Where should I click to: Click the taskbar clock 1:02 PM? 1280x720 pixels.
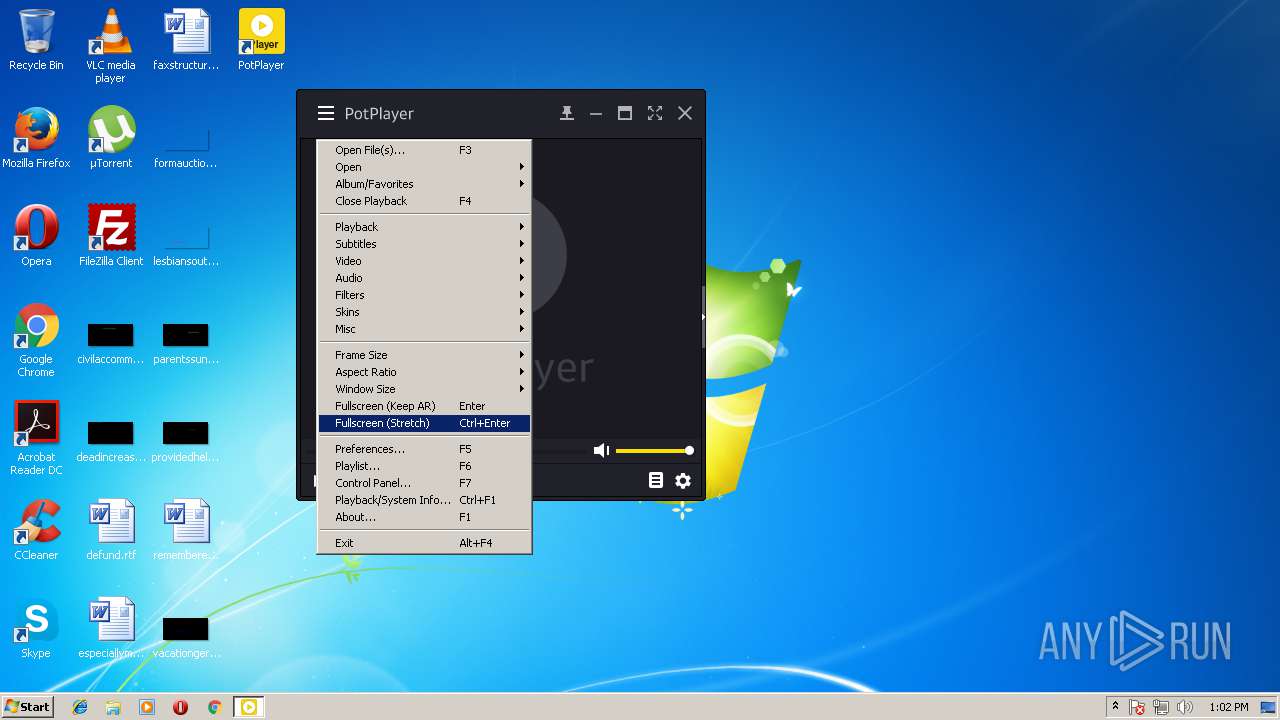coord(1228,707)
